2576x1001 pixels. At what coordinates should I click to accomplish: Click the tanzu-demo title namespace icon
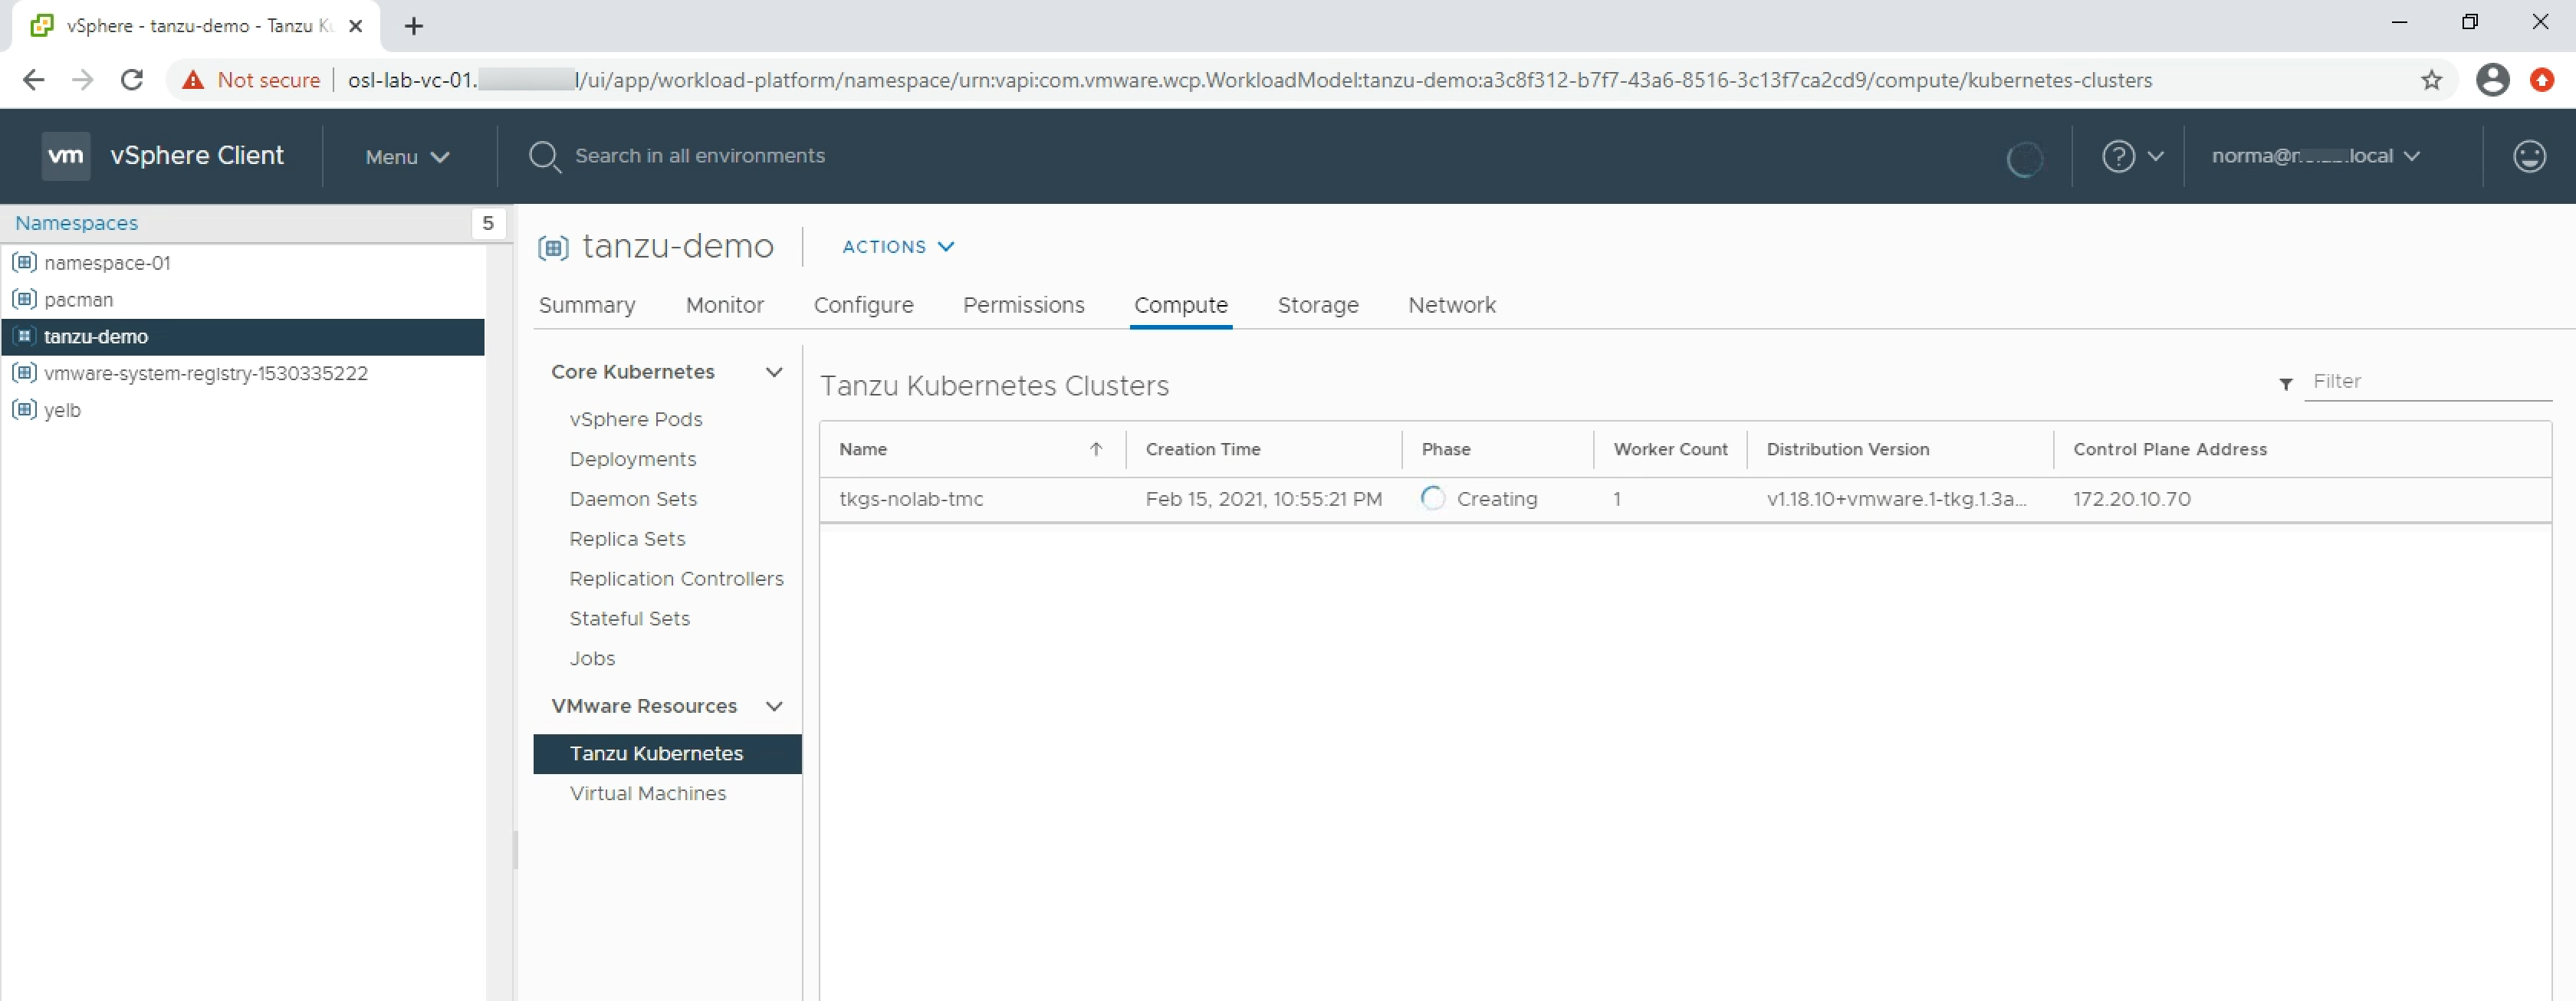coord(553,247)
